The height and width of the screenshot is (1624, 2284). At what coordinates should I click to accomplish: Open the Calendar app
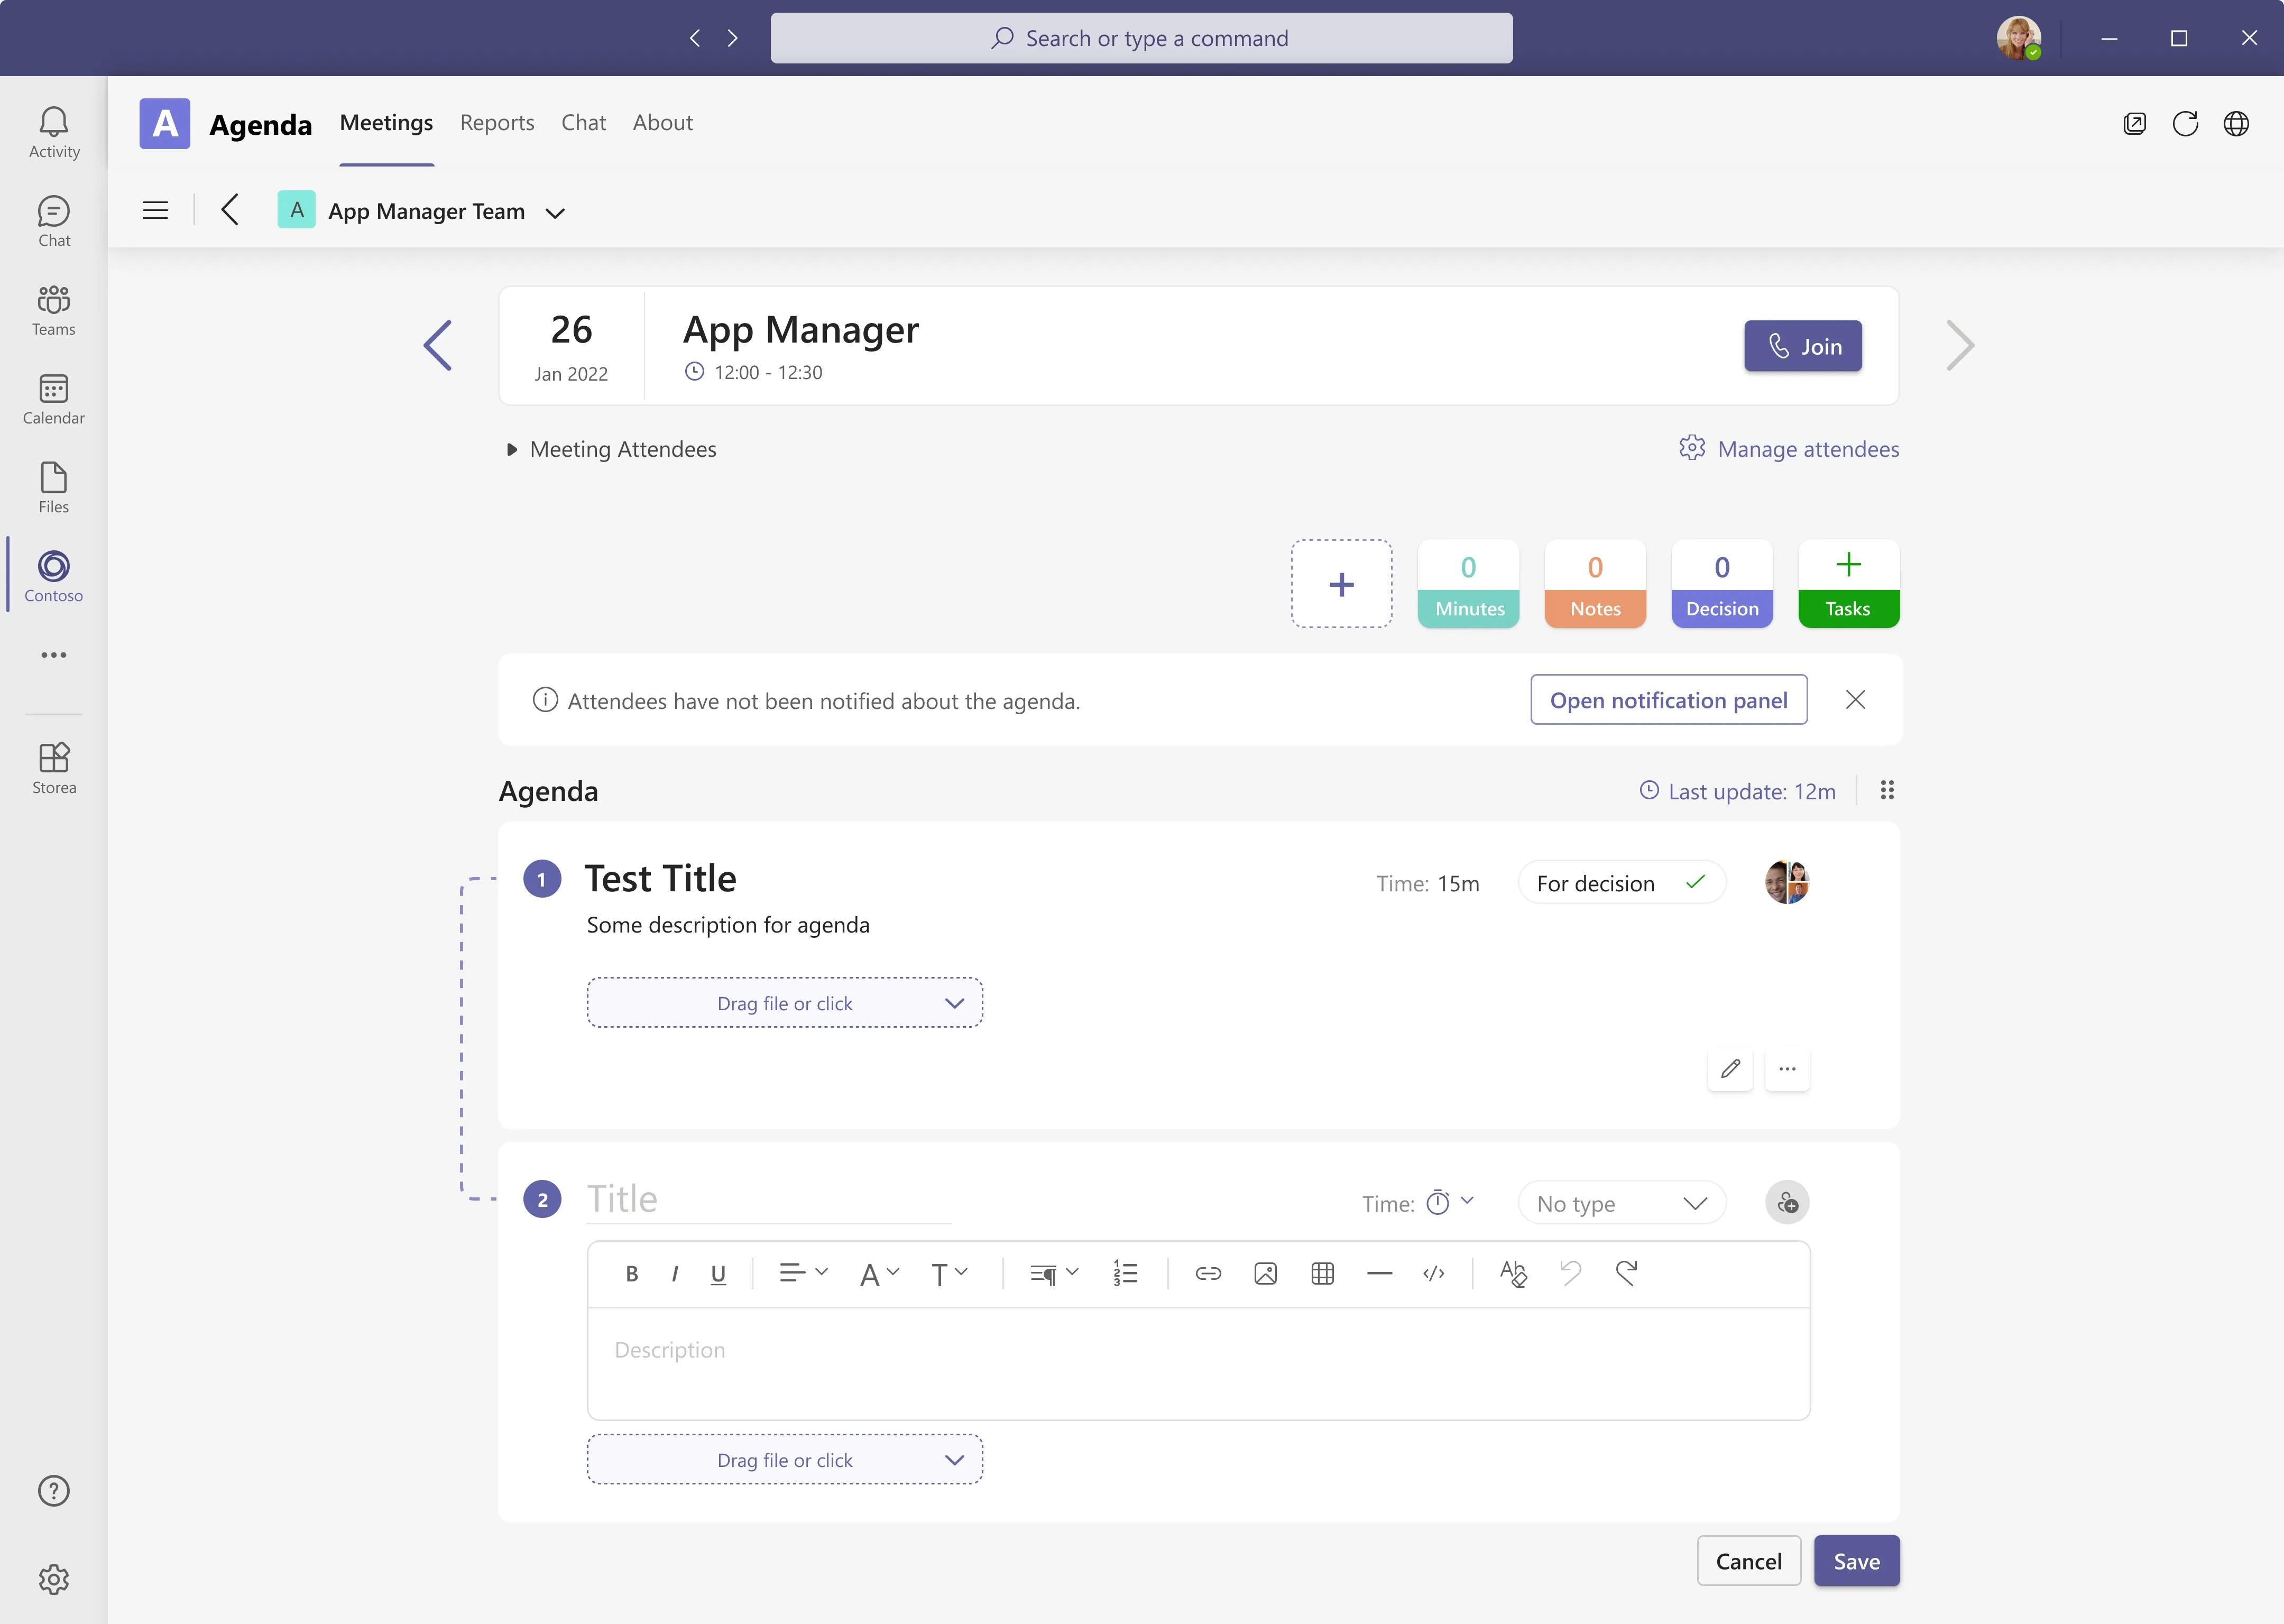(x=54, y=400)
